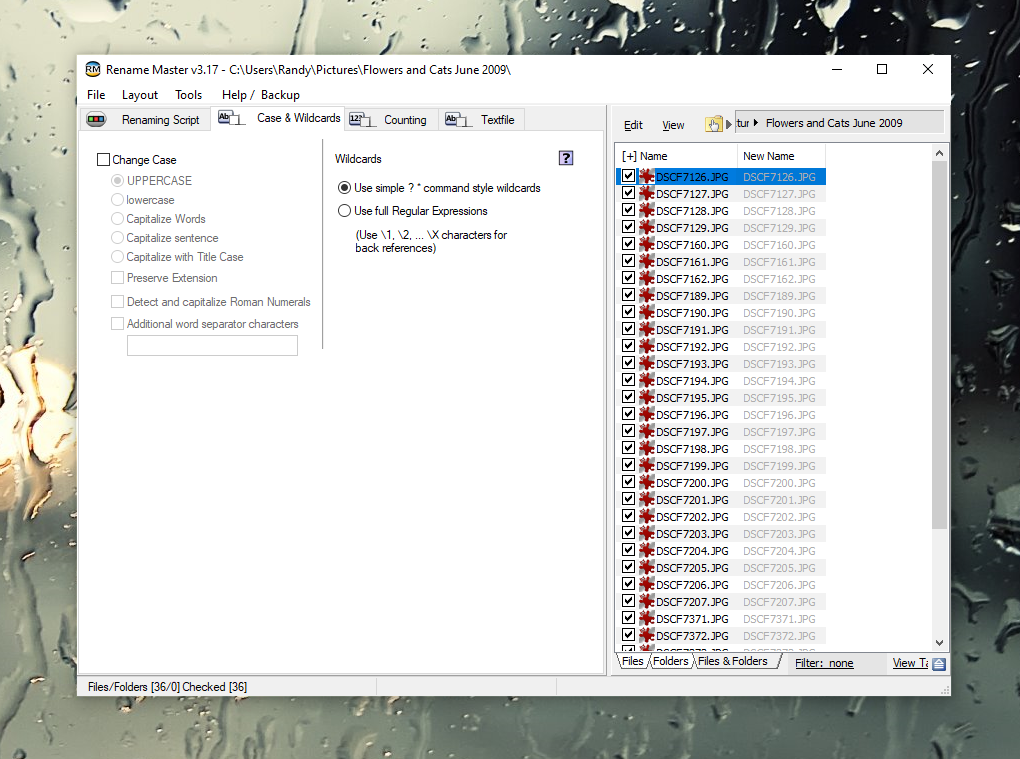Click the icon right of View Tabs link
The image size is (1020, 759).
939,664
